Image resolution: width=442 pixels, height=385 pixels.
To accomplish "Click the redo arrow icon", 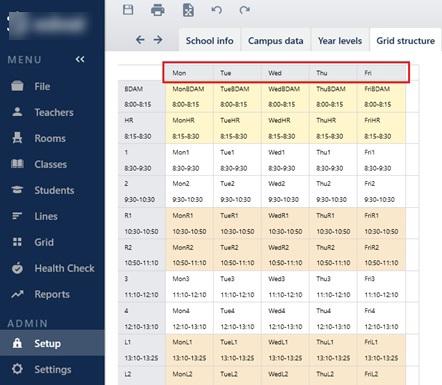I will coord(245,10).
